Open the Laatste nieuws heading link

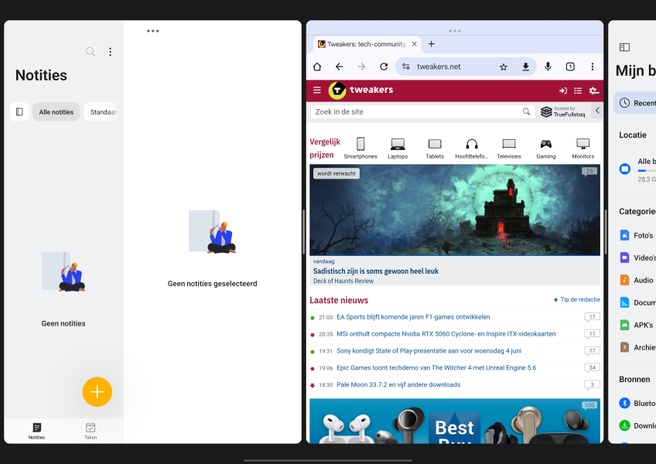[x=339, y=300]
